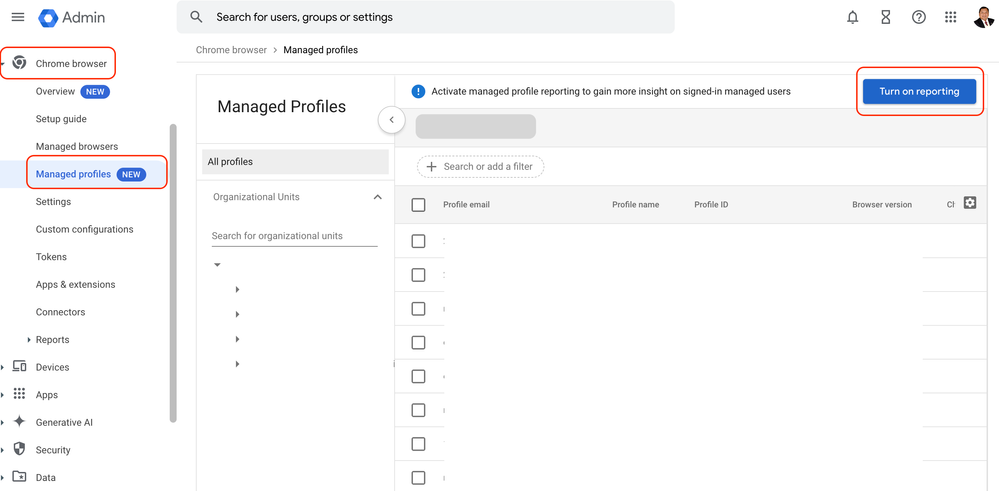Check the sixth profile row checkbox
This screenshot has width=999, height=491.
[x=418, y=410]
